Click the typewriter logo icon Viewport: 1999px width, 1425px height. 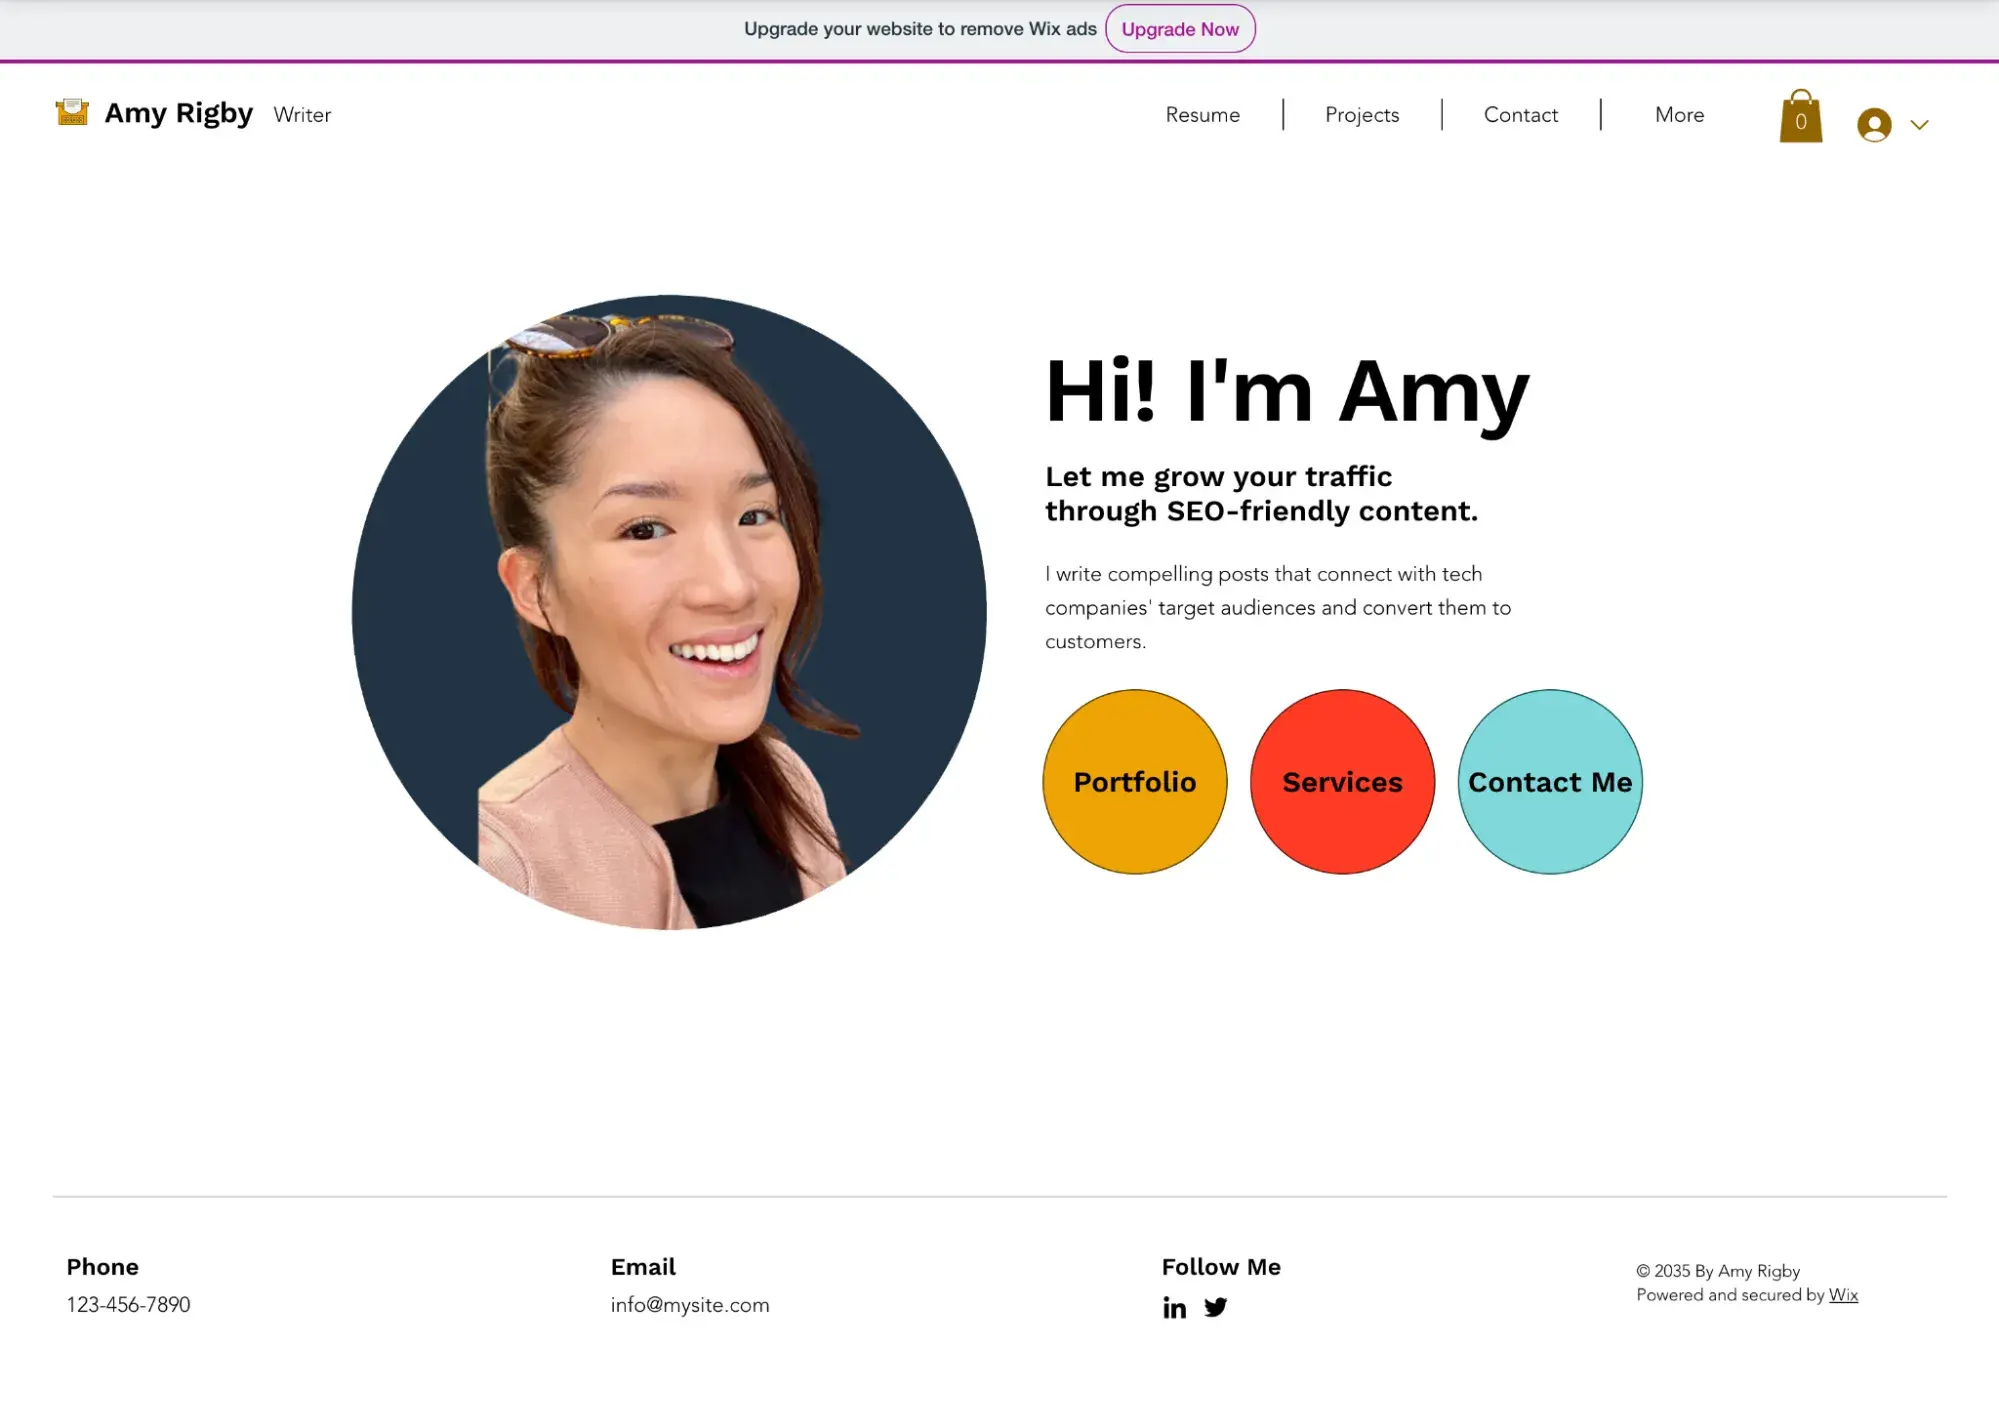tap(72, 113)
